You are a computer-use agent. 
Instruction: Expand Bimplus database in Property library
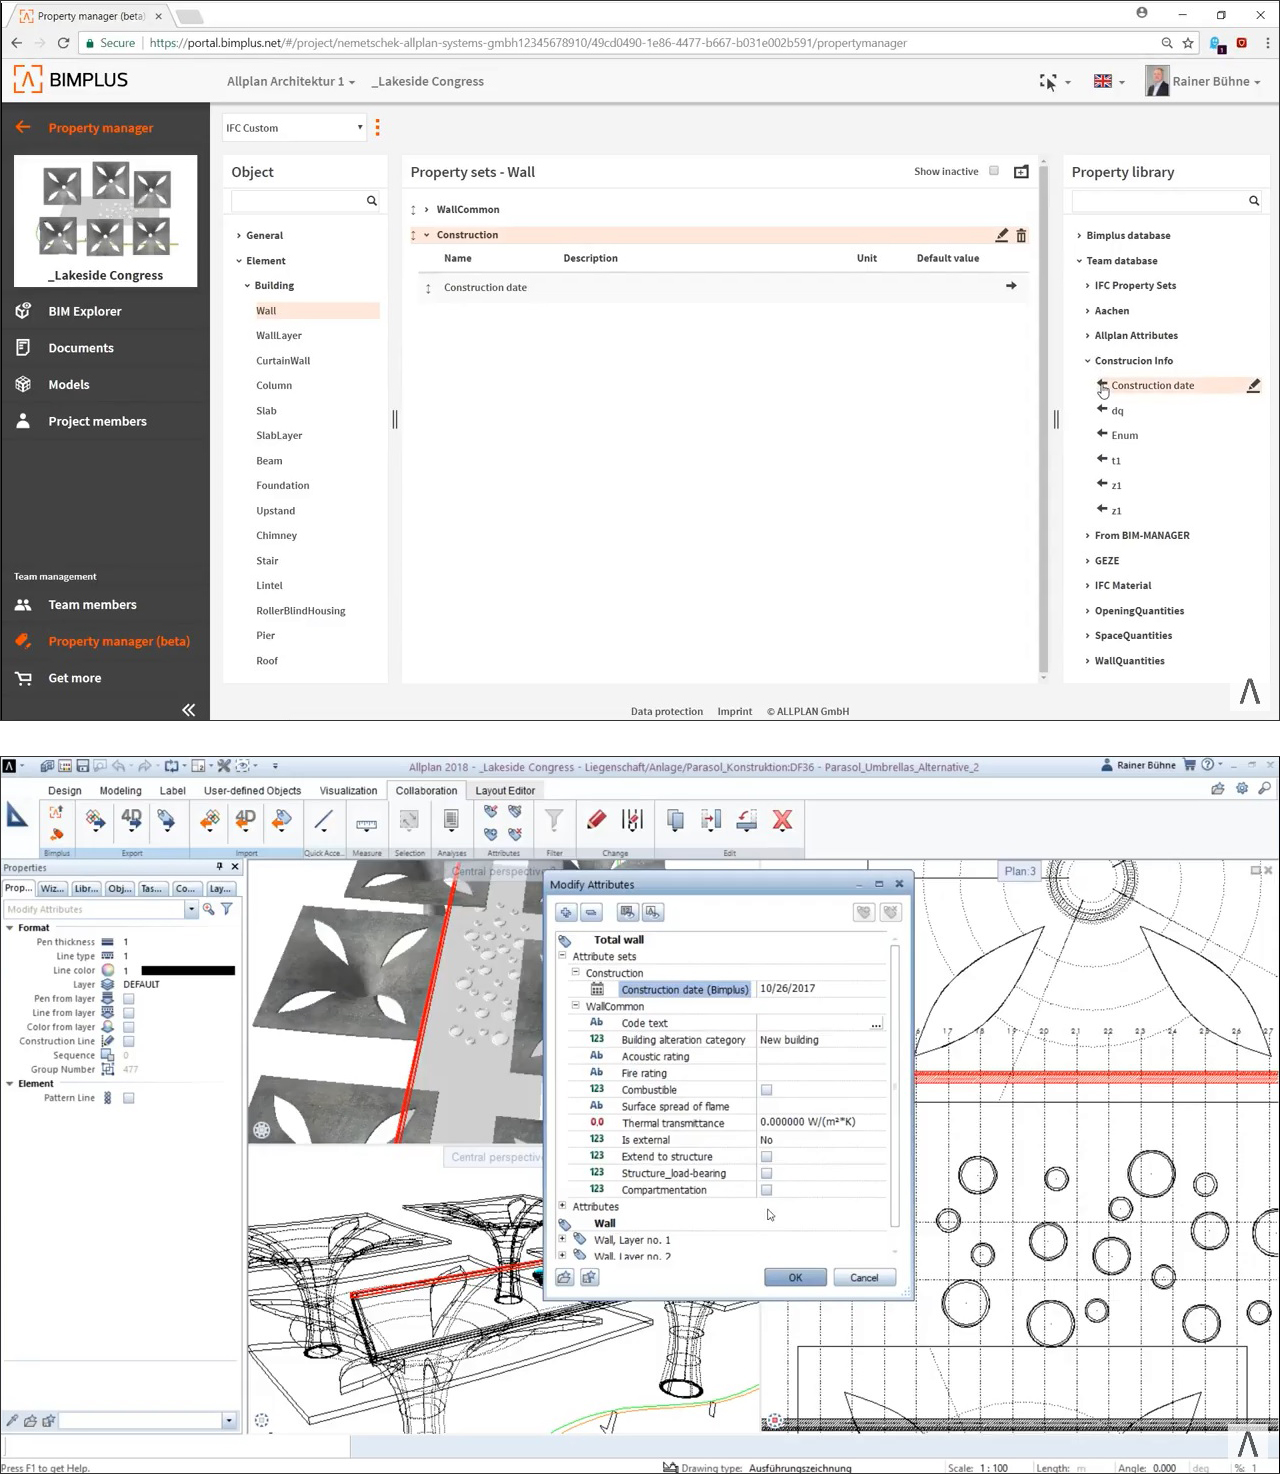[x=1079, y=236]
